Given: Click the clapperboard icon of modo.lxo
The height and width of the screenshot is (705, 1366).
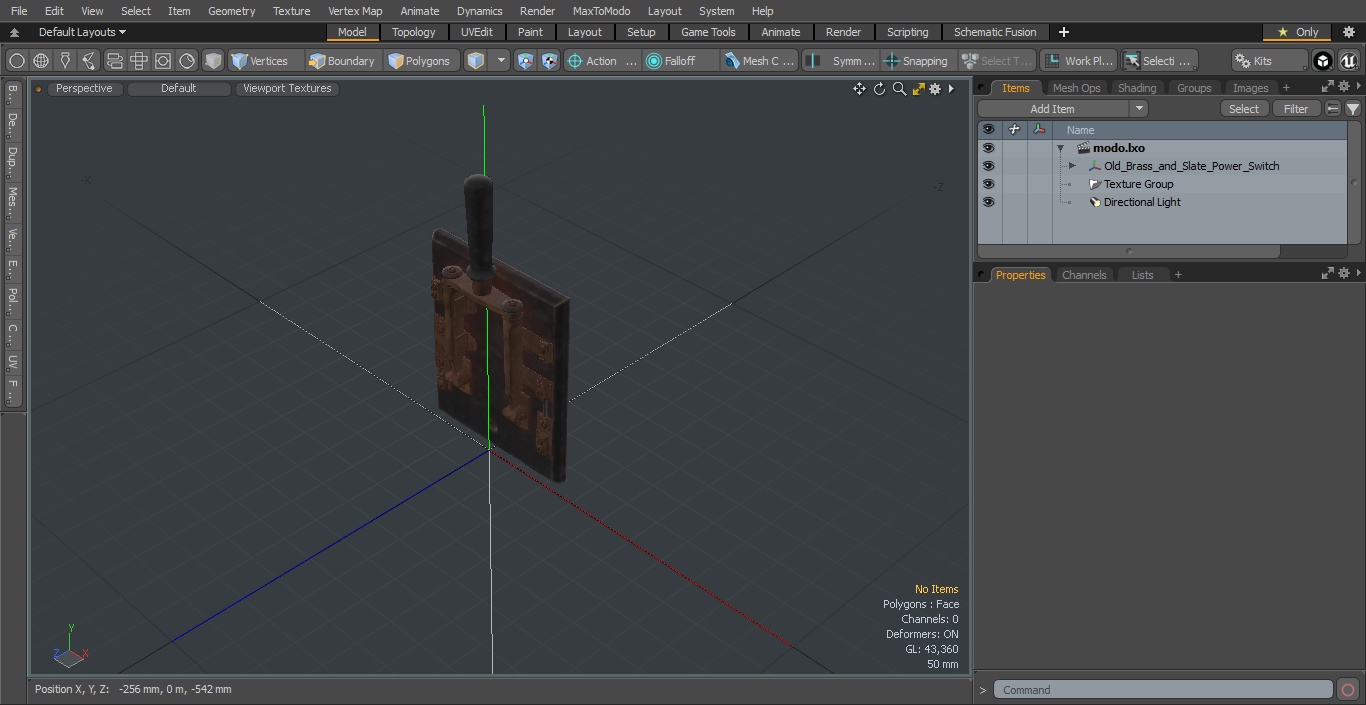Looking at the screenshot, I should coord(1083,148).
